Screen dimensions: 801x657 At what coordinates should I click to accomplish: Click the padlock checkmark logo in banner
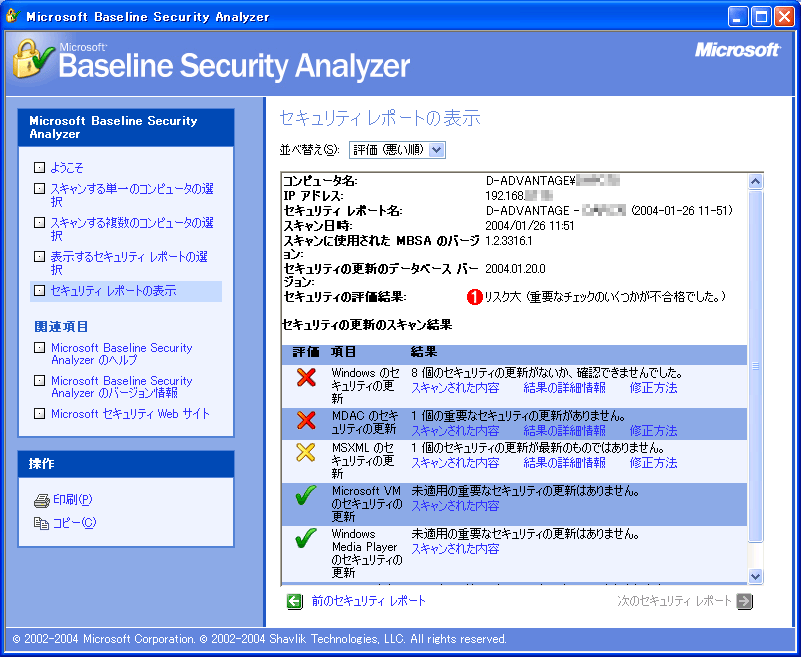[34, 59]
